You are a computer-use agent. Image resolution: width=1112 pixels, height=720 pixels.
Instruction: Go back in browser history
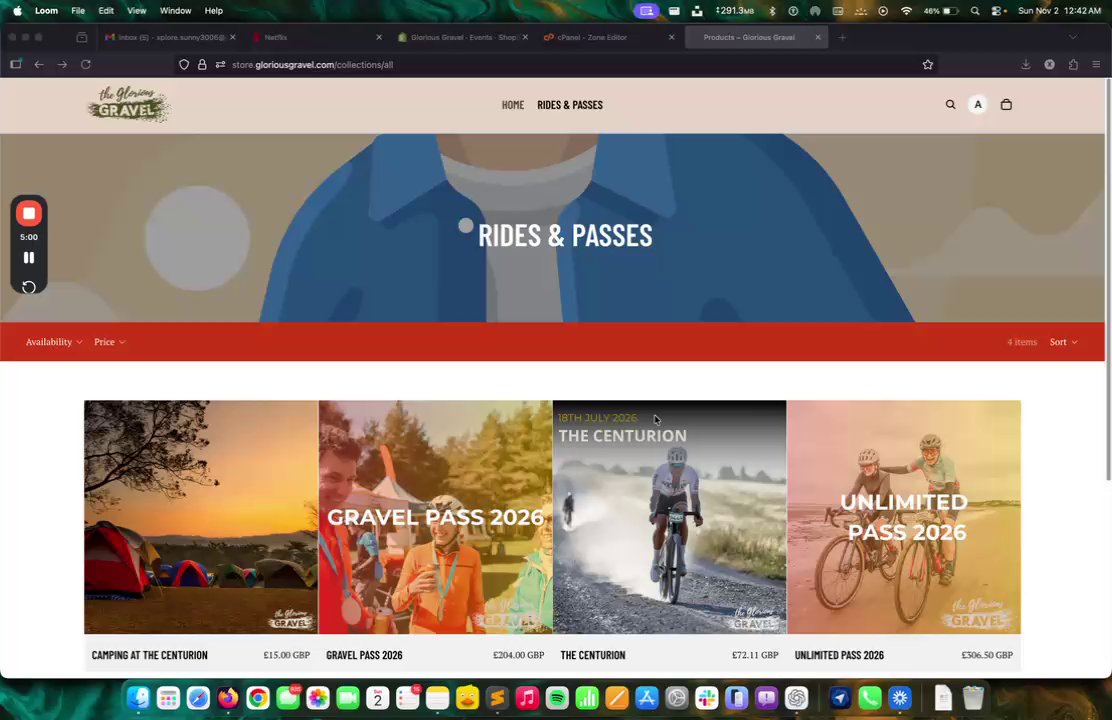click(x=39, y=65)
